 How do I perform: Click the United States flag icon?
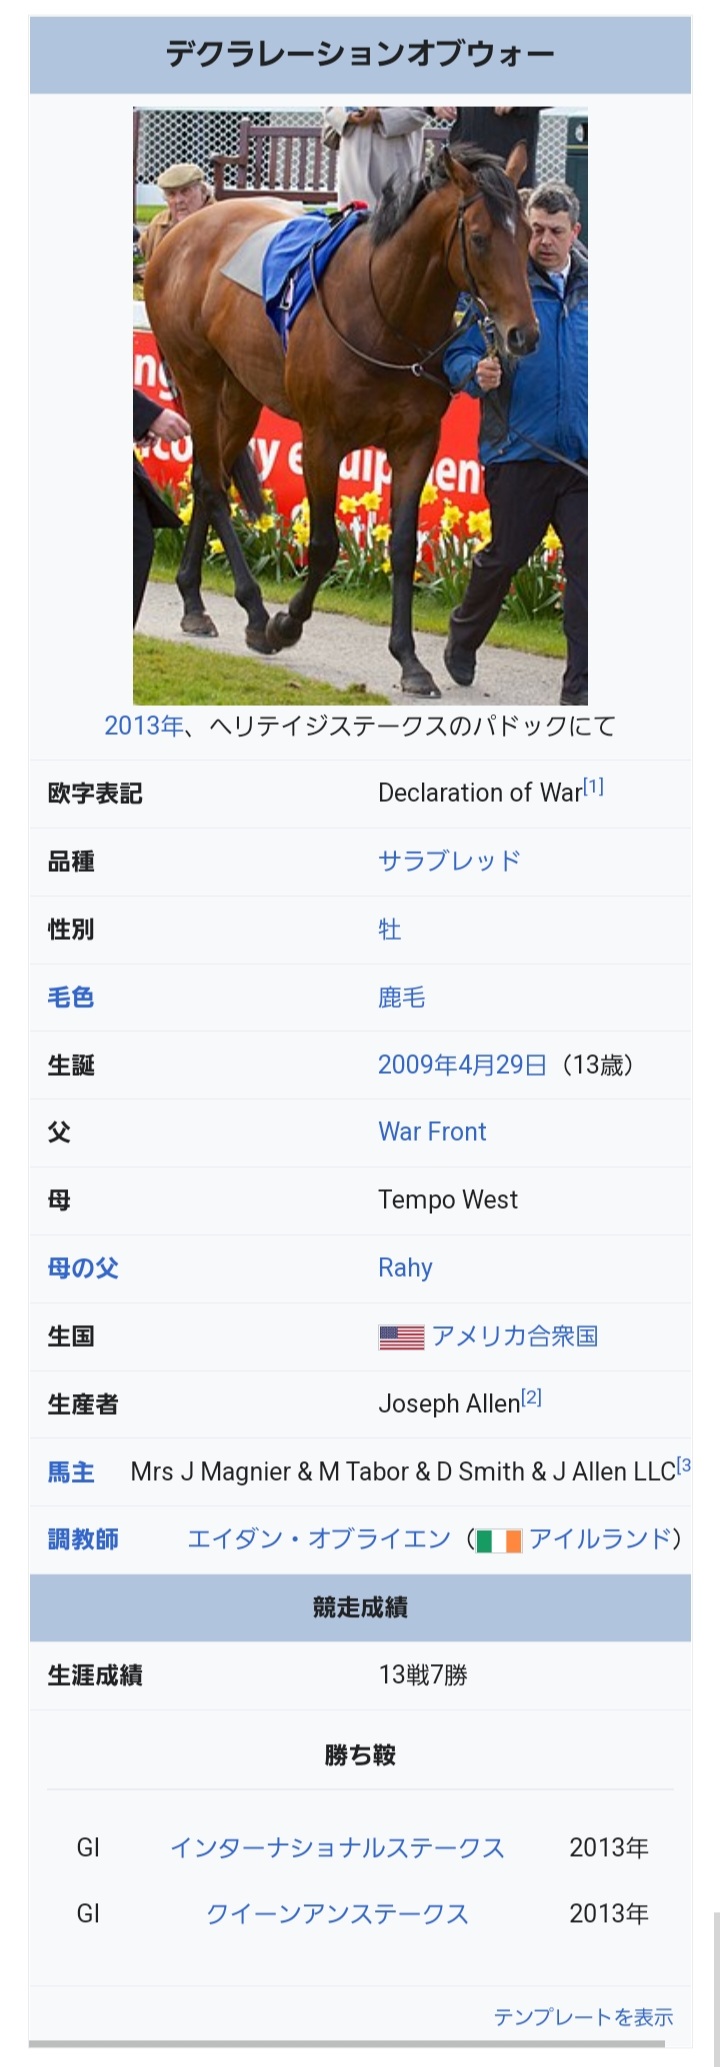click(x=401, y=1337)
